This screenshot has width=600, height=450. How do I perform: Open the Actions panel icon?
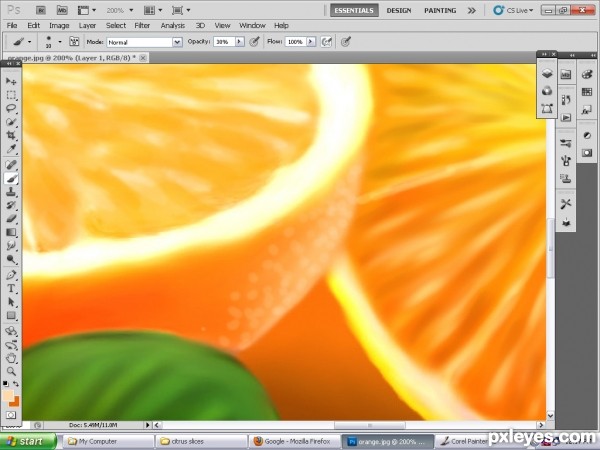[566, 117]
